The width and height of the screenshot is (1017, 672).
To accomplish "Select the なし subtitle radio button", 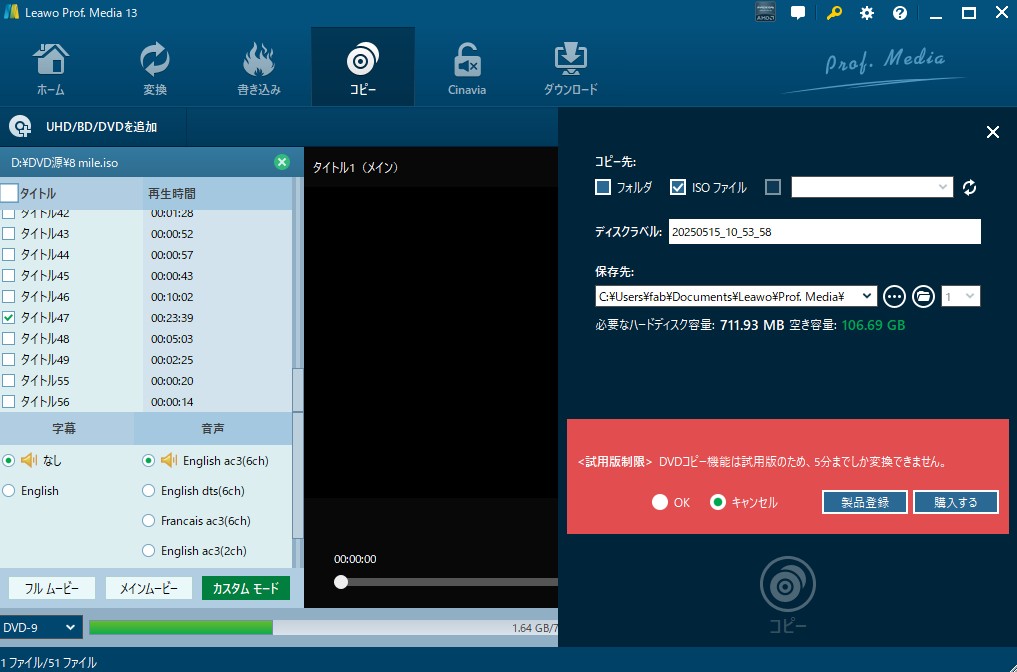I will 8,461.
